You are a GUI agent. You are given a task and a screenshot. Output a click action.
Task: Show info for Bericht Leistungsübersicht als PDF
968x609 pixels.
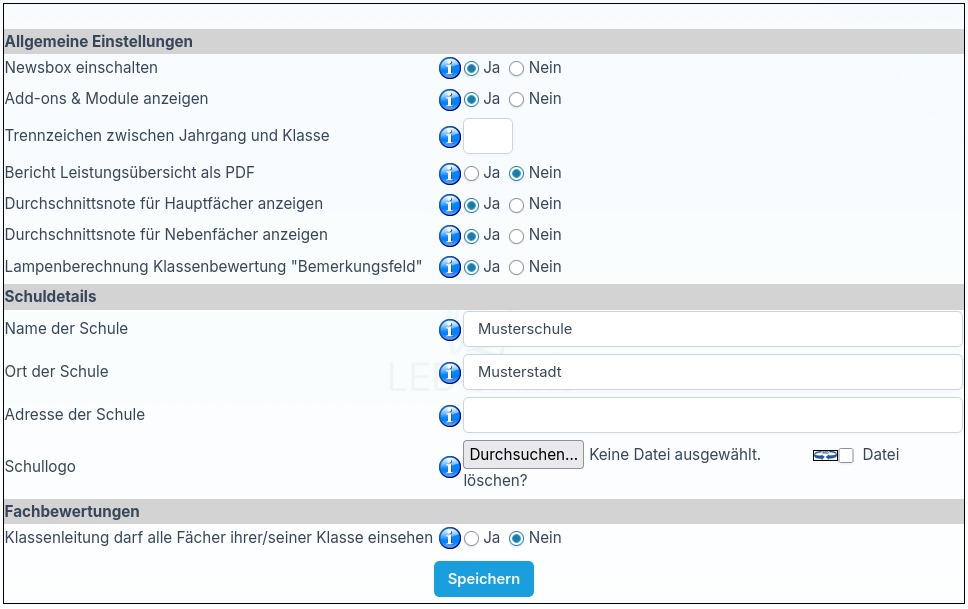(450, 174)
